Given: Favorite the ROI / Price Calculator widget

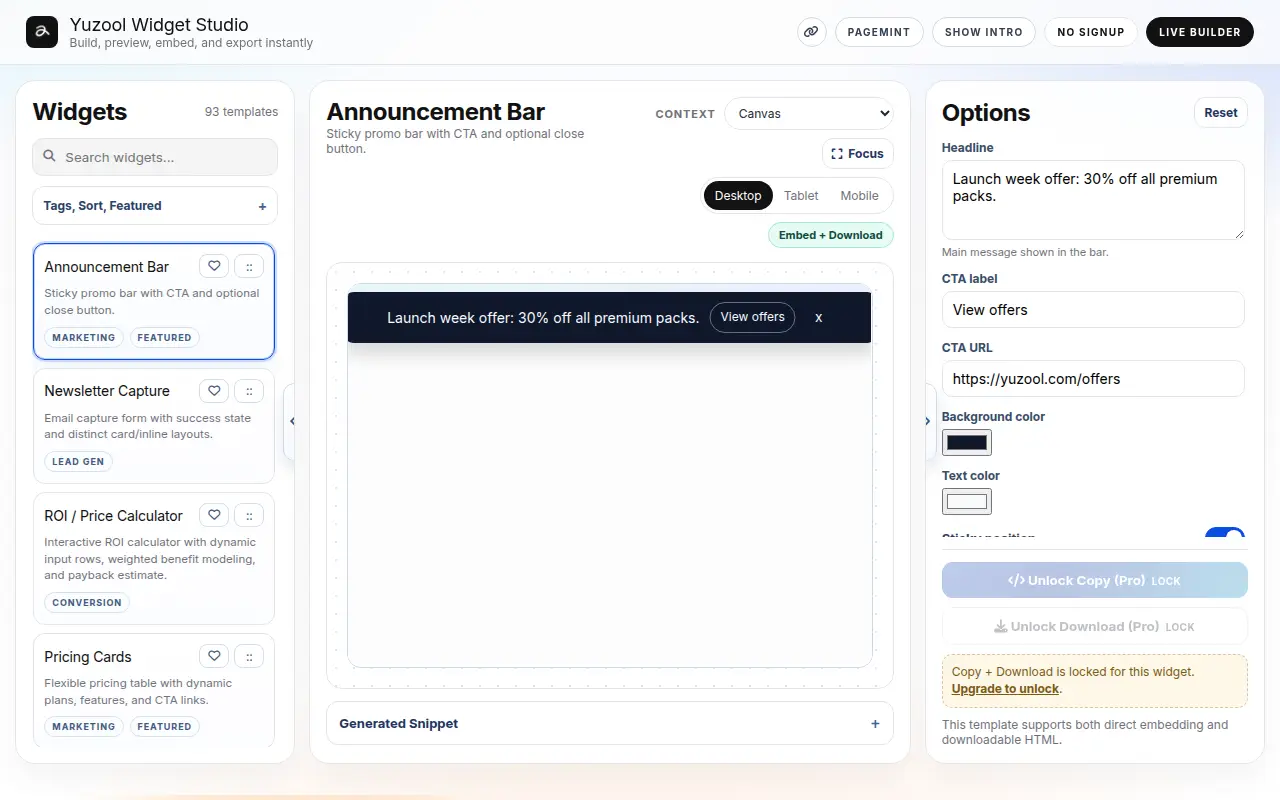Looking at the screenshot, I should (x=213, y=516).
